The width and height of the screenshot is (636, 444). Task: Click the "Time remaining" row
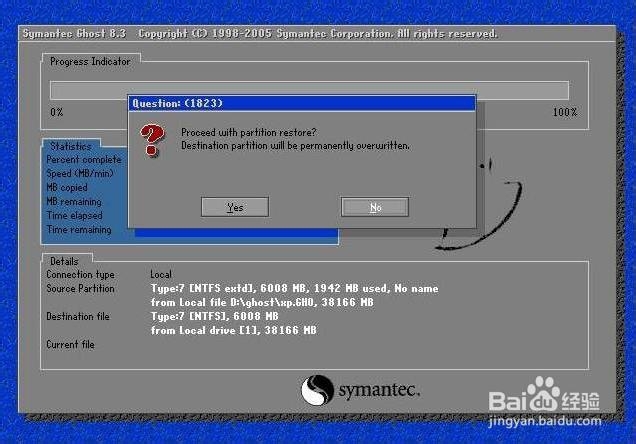tap(79, 230)
